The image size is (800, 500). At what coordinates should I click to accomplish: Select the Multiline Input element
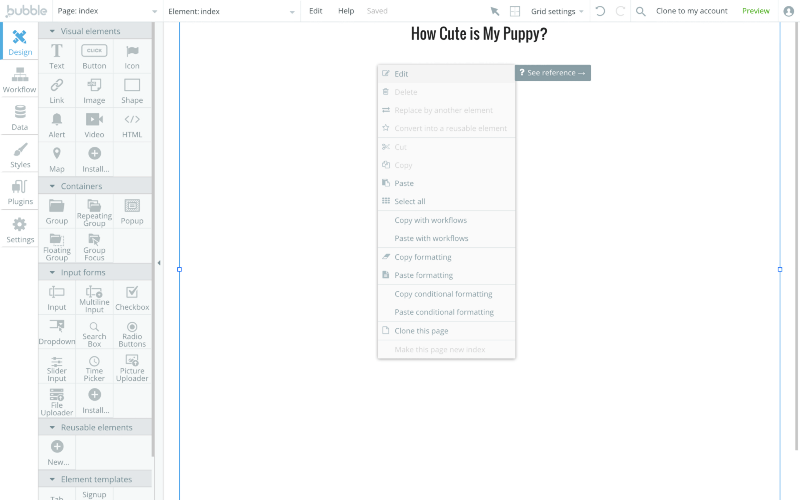[x=94, y=298]
